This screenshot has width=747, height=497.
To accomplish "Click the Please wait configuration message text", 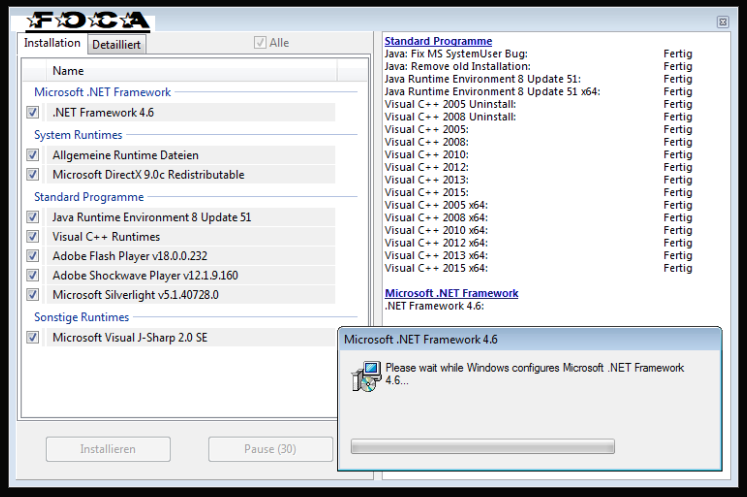I will pyautogui.click(x=535, y=374).
